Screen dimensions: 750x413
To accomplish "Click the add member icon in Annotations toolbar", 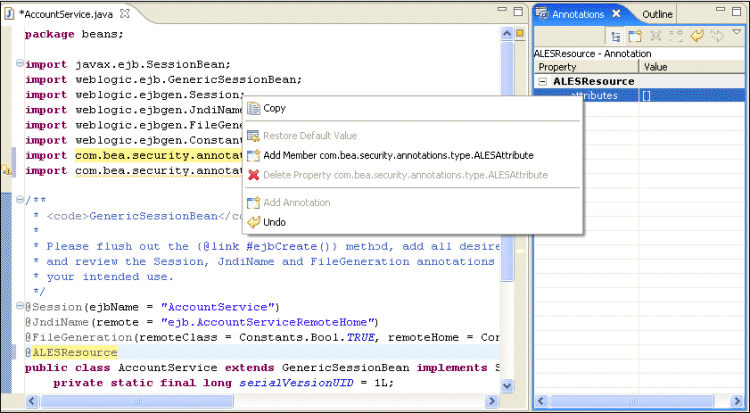I will (x=635, y=36).
